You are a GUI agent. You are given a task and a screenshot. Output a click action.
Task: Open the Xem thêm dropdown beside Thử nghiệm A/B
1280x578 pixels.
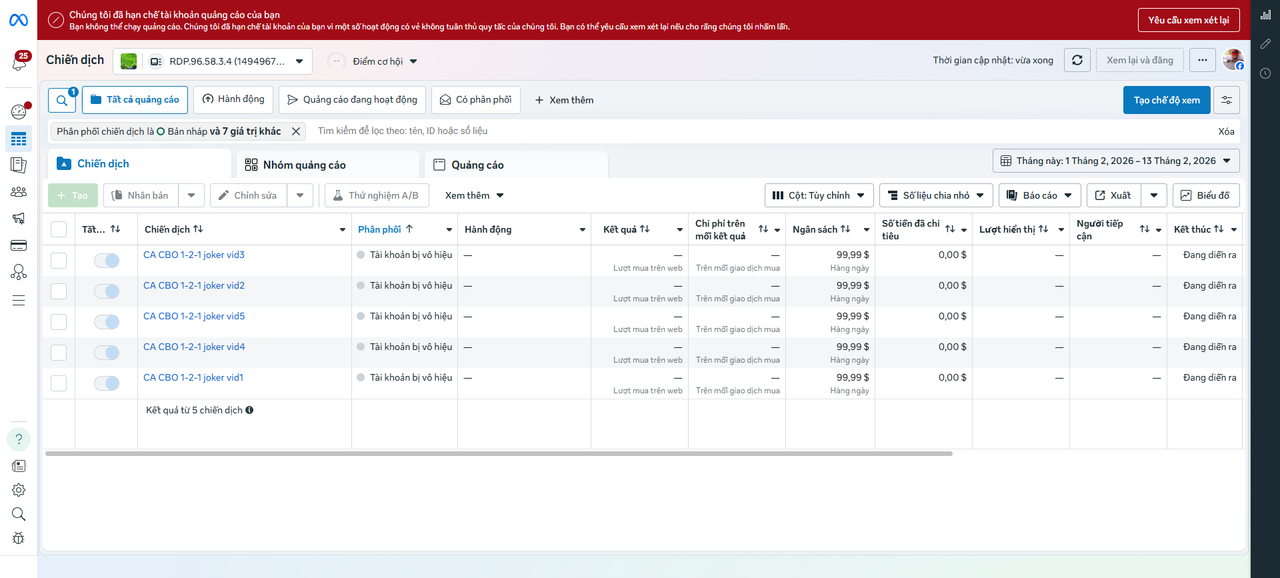pyautogui.click(x=474, y=195)
